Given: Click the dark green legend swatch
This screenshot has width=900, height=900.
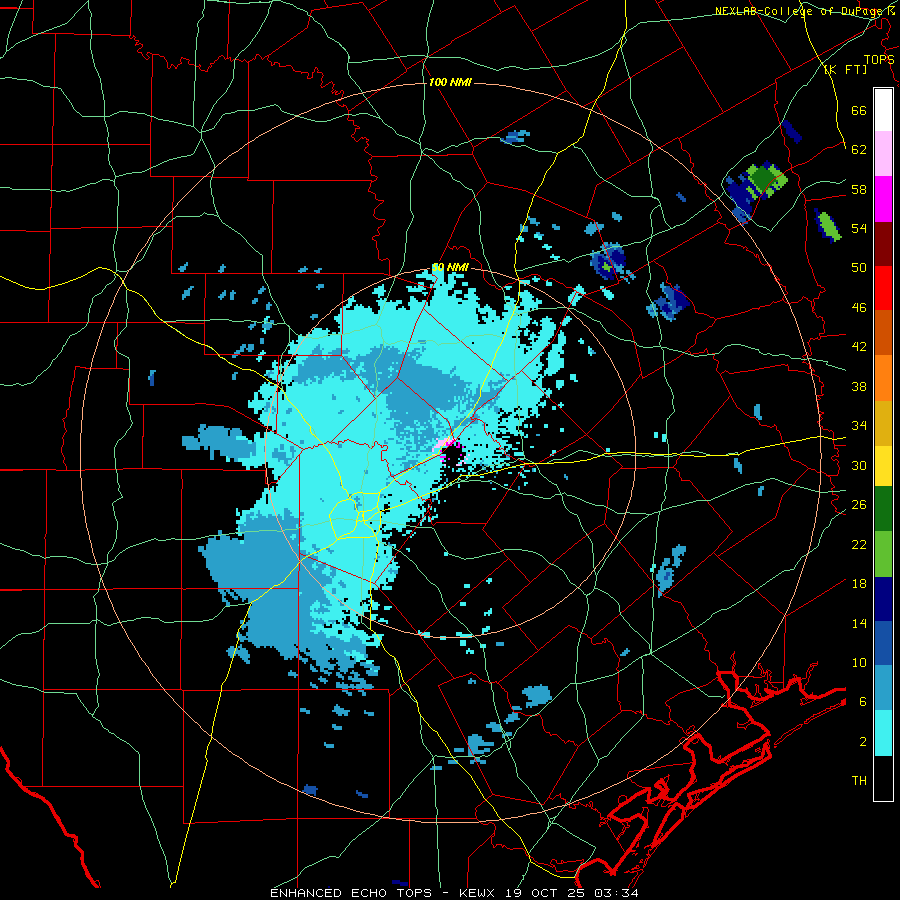Looking at the screenshot, I should click(883, 509).
